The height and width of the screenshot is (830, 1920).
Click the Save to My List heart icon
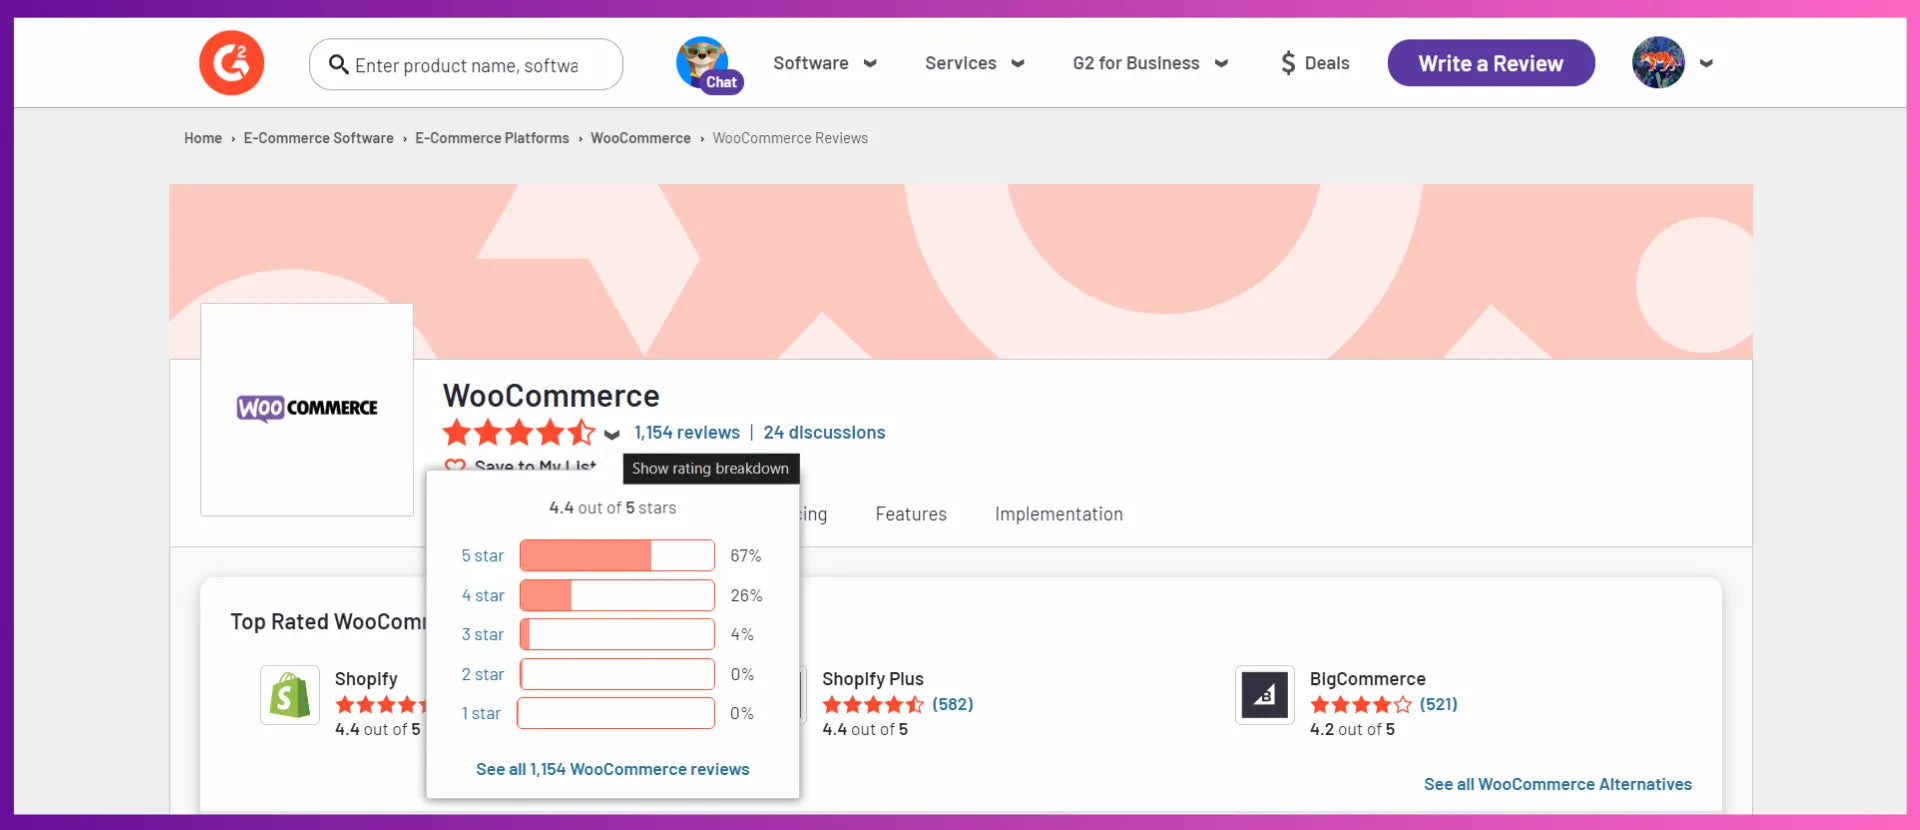[455, 466]
